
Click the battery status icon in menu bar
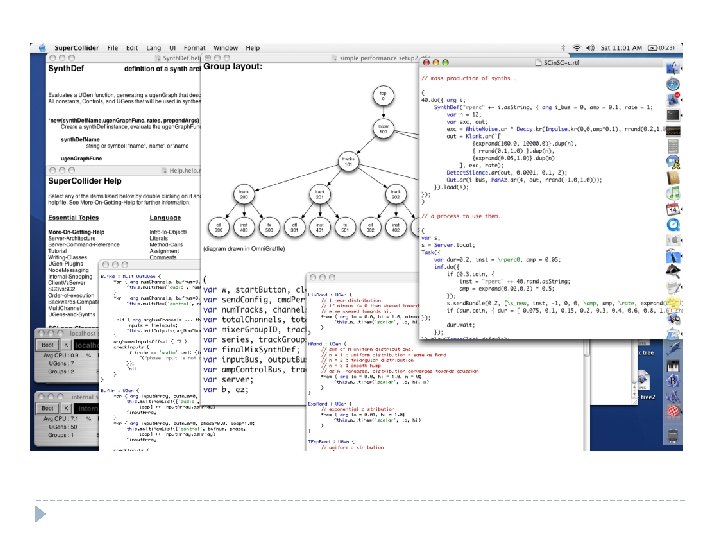[652, 48]
